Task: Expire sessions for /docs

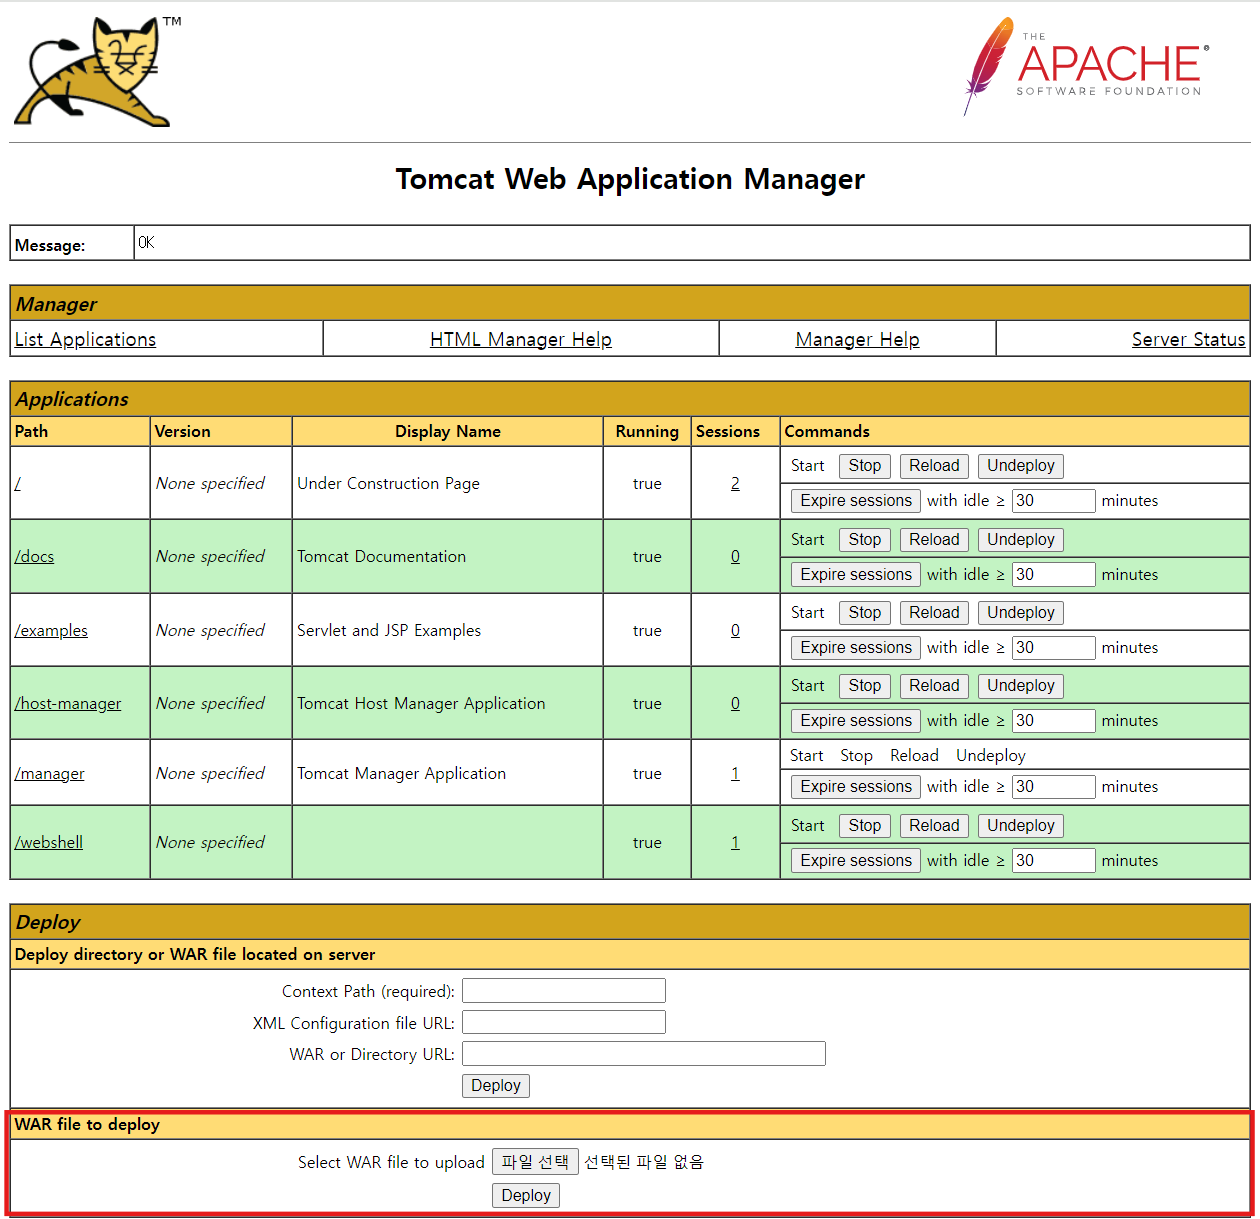Action: click(x=856, y=575)
